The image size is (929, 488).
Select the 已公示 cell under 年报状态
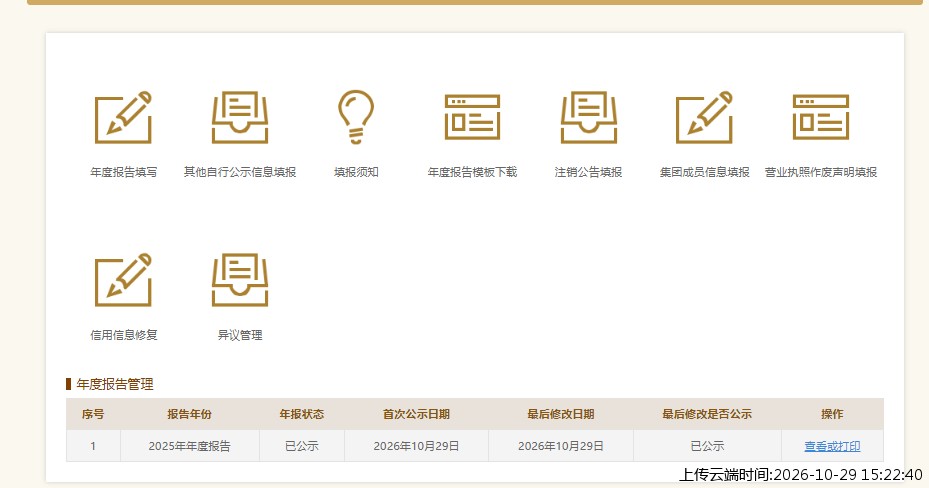302,446
